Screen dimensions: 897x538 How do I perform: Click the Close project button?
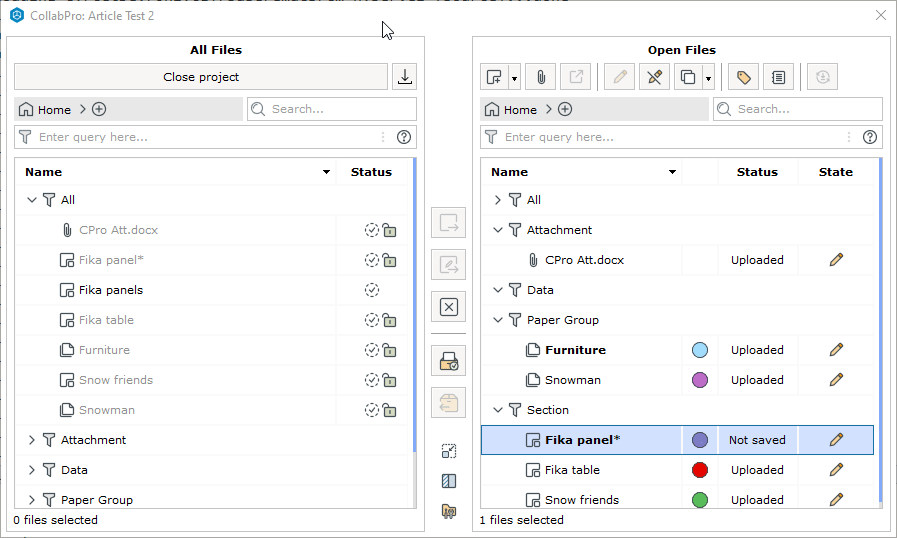click(x=201, y=77)
